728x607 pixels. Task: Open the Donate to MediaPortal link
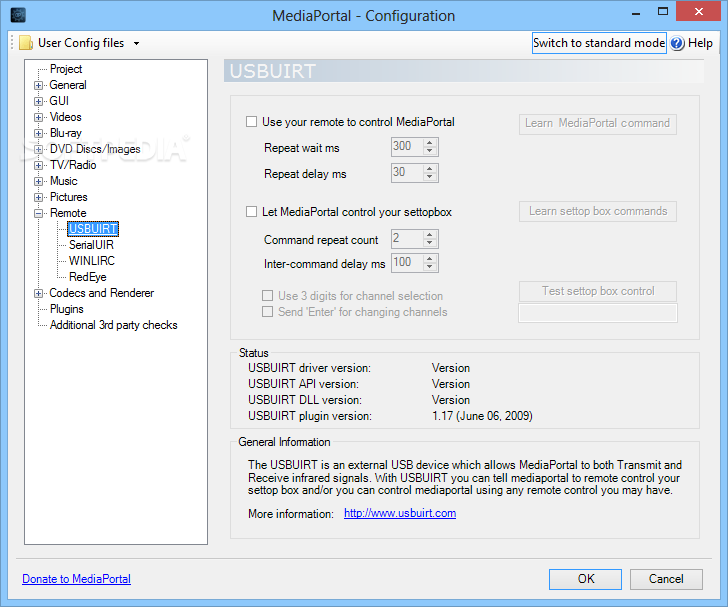(77, 579)
